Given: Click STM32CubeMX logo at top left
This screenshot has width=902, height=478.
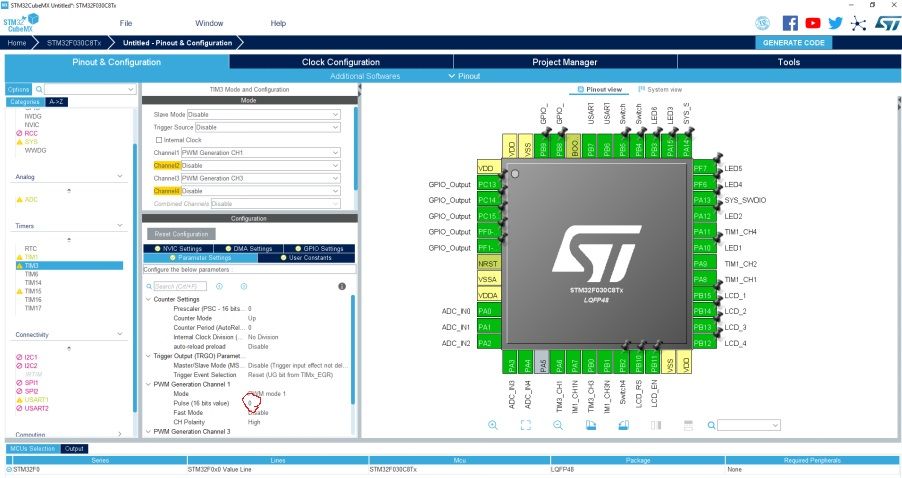Looking at the screenshot, I should tap(21, 23).
